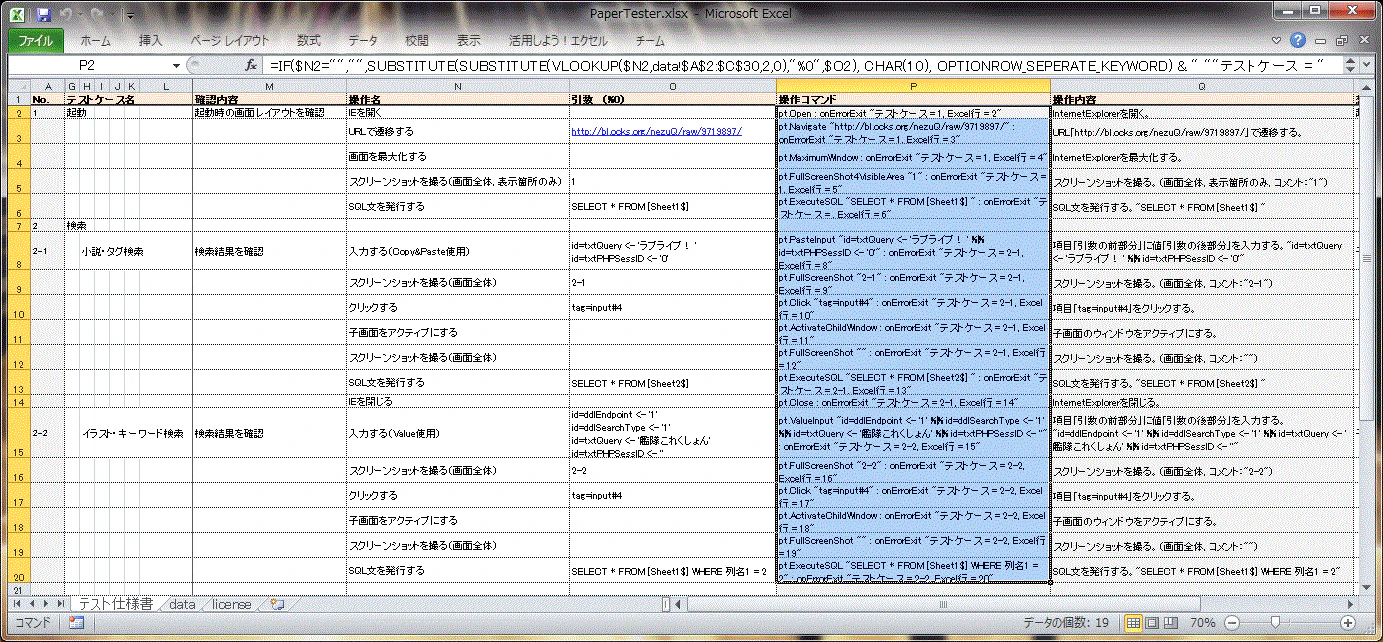
Task: Switch to Page Break Preview in status bar
Action: (x=1171, y=623)
